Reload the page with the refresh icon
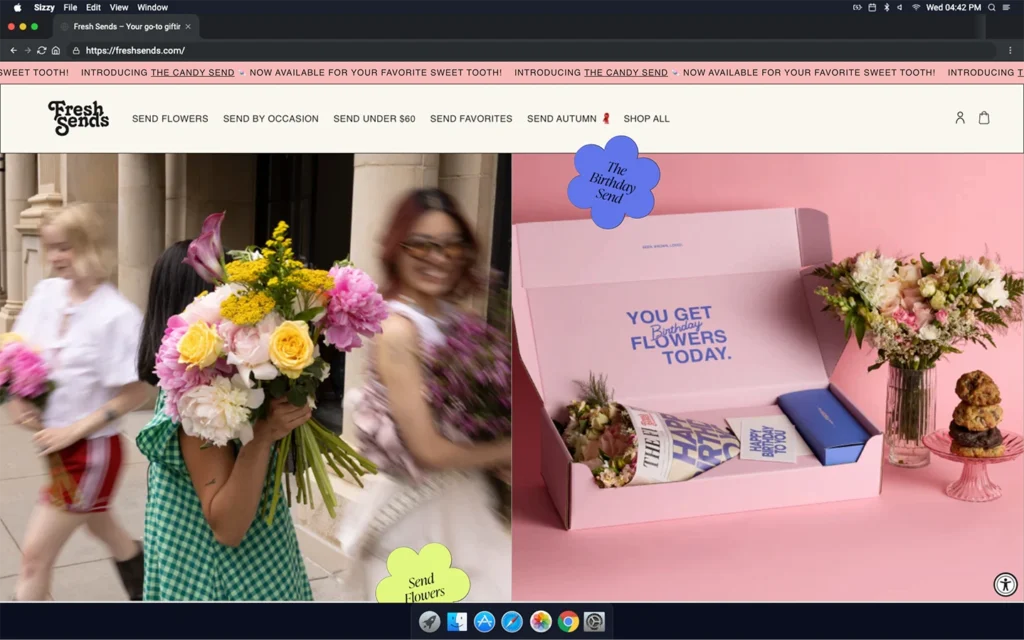 pyautogui.click(x=41, y=50)
